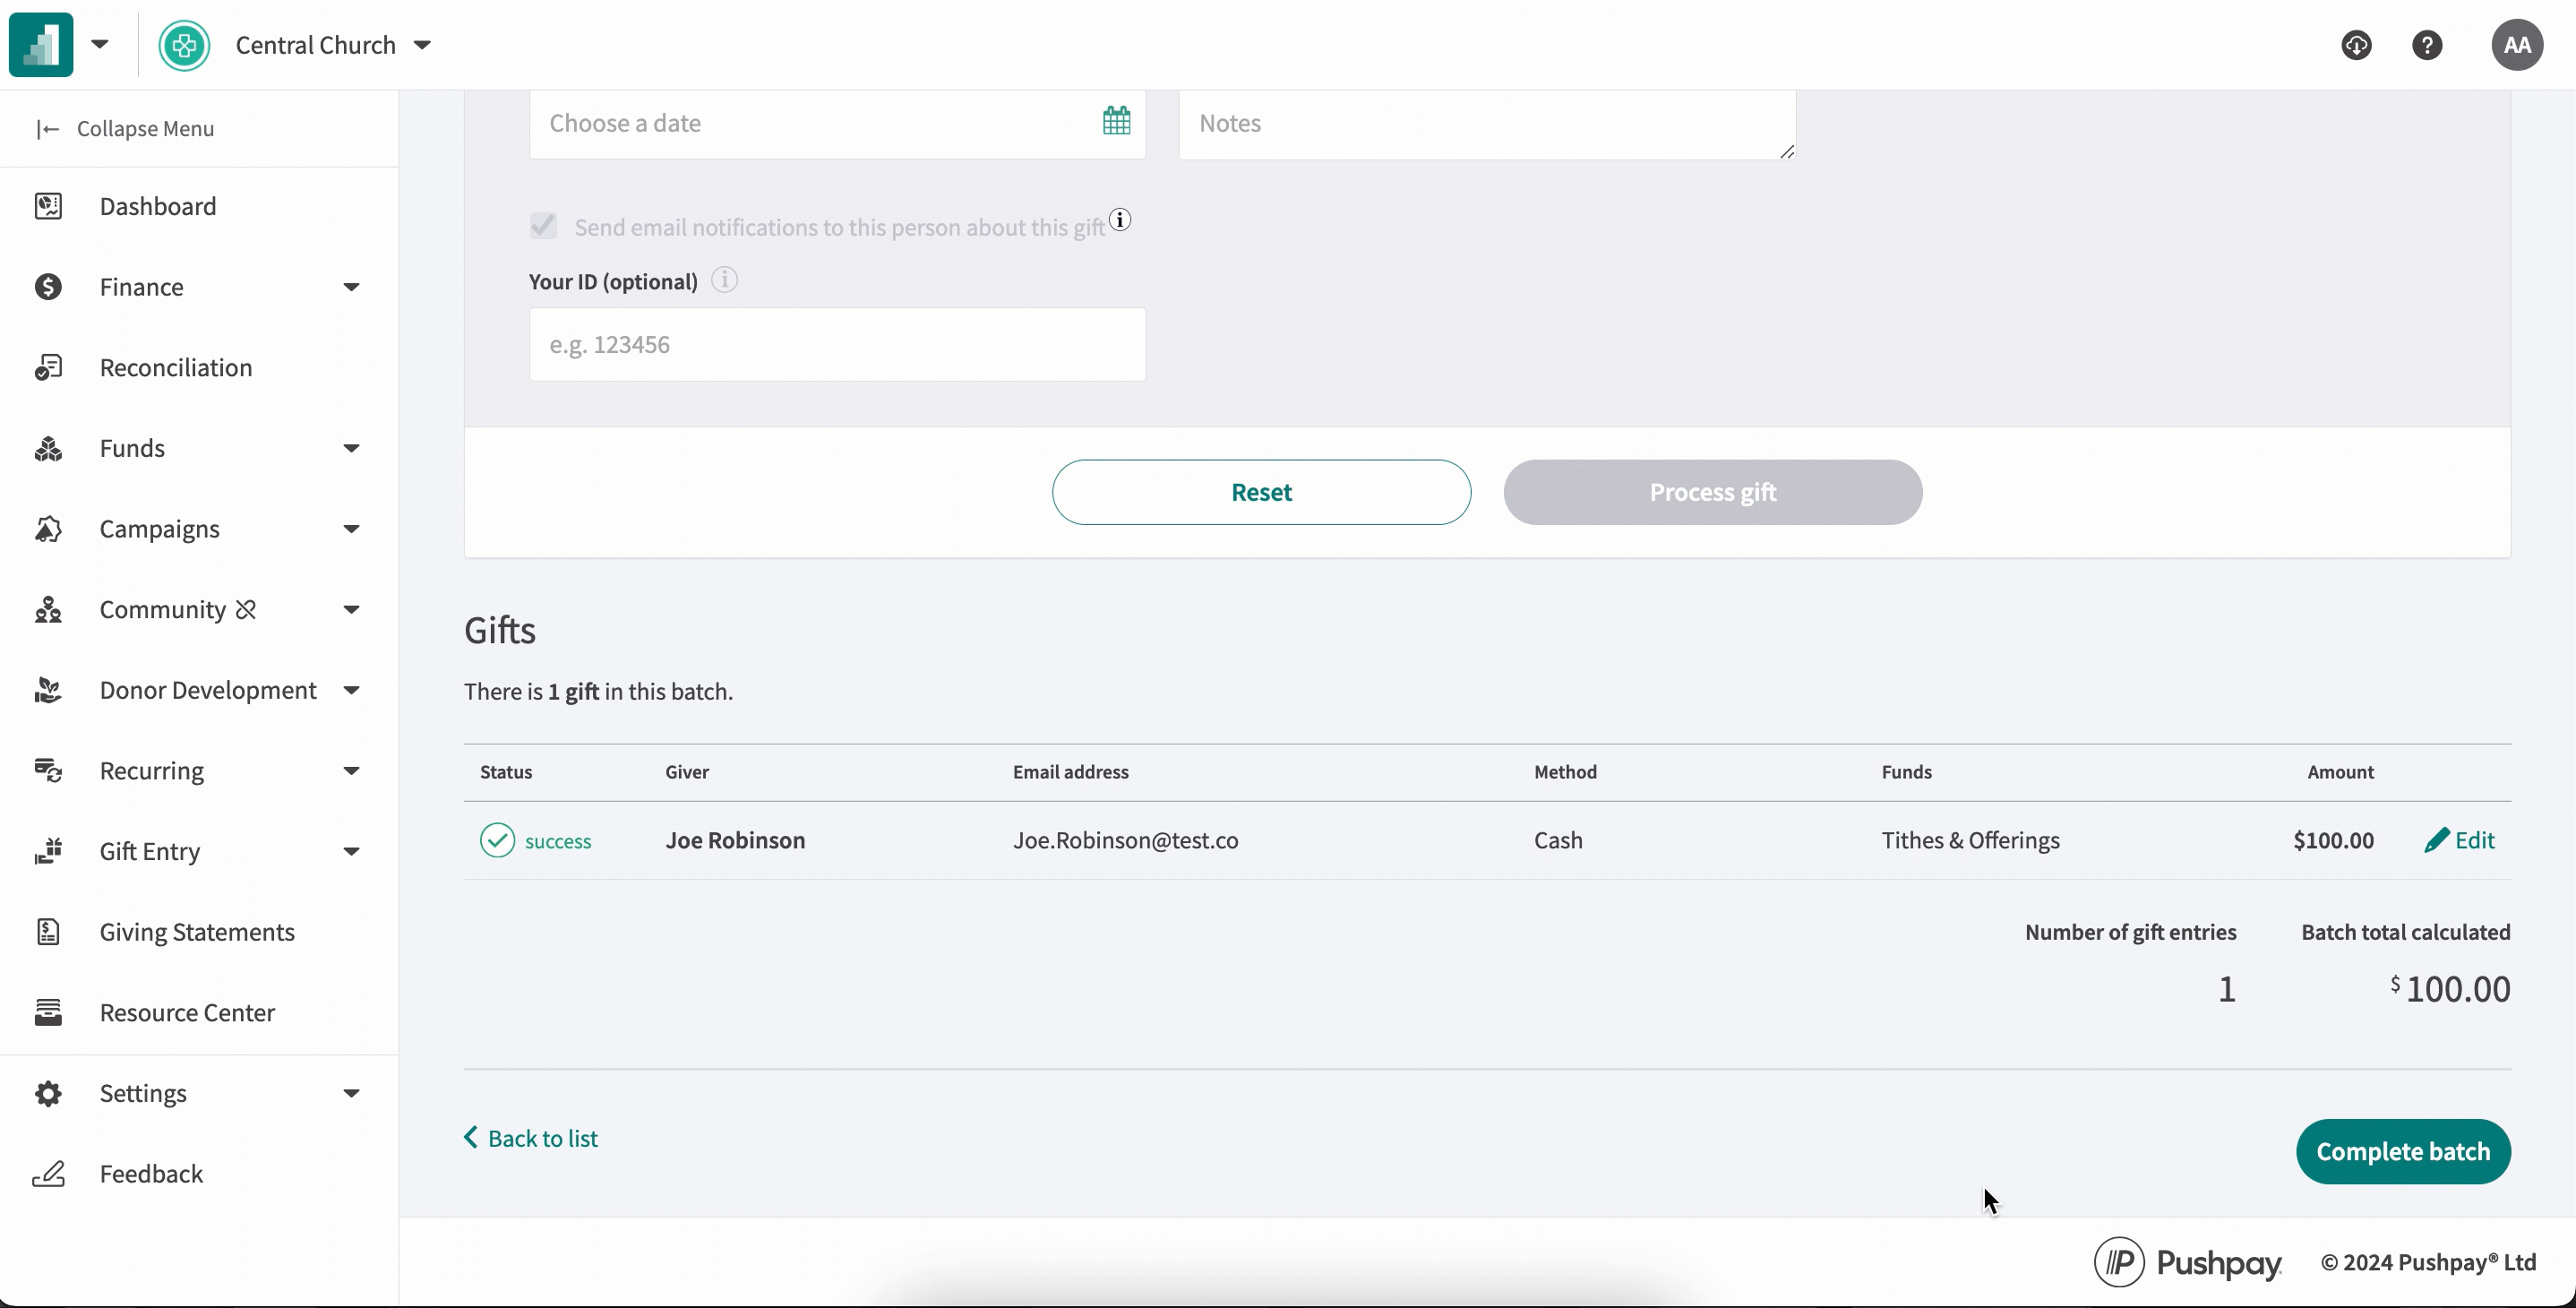This screenshot has height=1308, width=2576.
Task: Open the calendar icon to choose a date
Action: pos(1116,120)
